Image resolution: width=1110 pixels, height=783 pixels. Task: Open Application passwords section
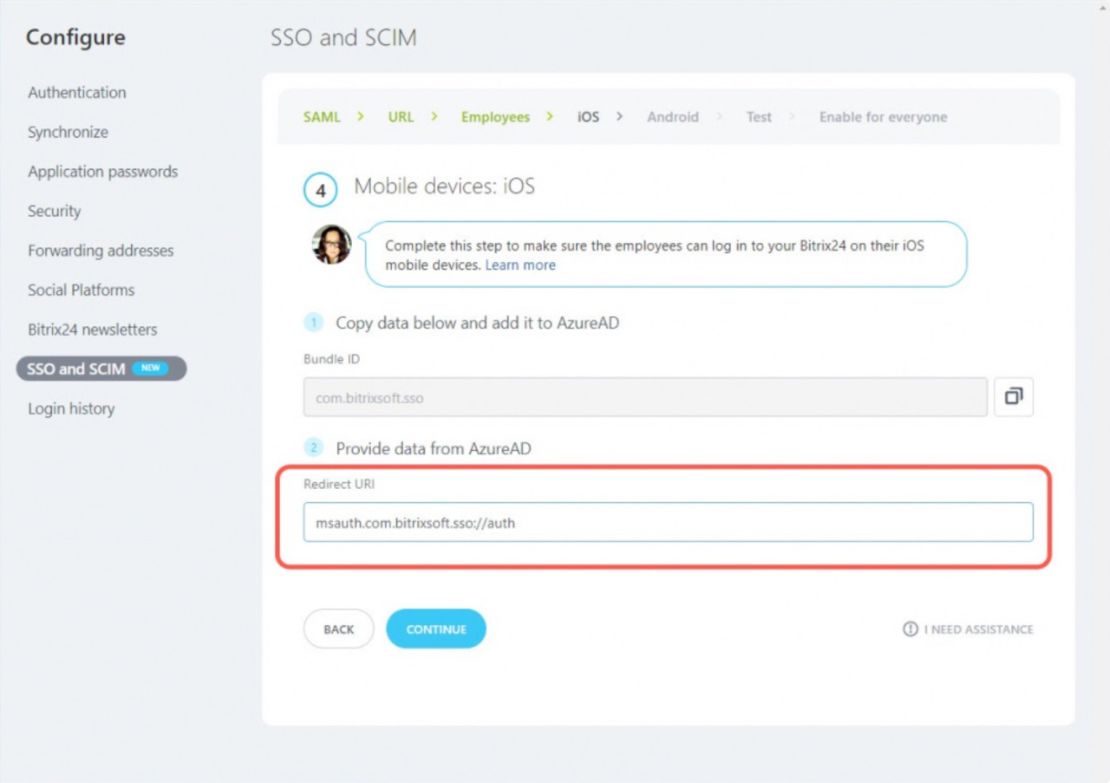[103, 171]
